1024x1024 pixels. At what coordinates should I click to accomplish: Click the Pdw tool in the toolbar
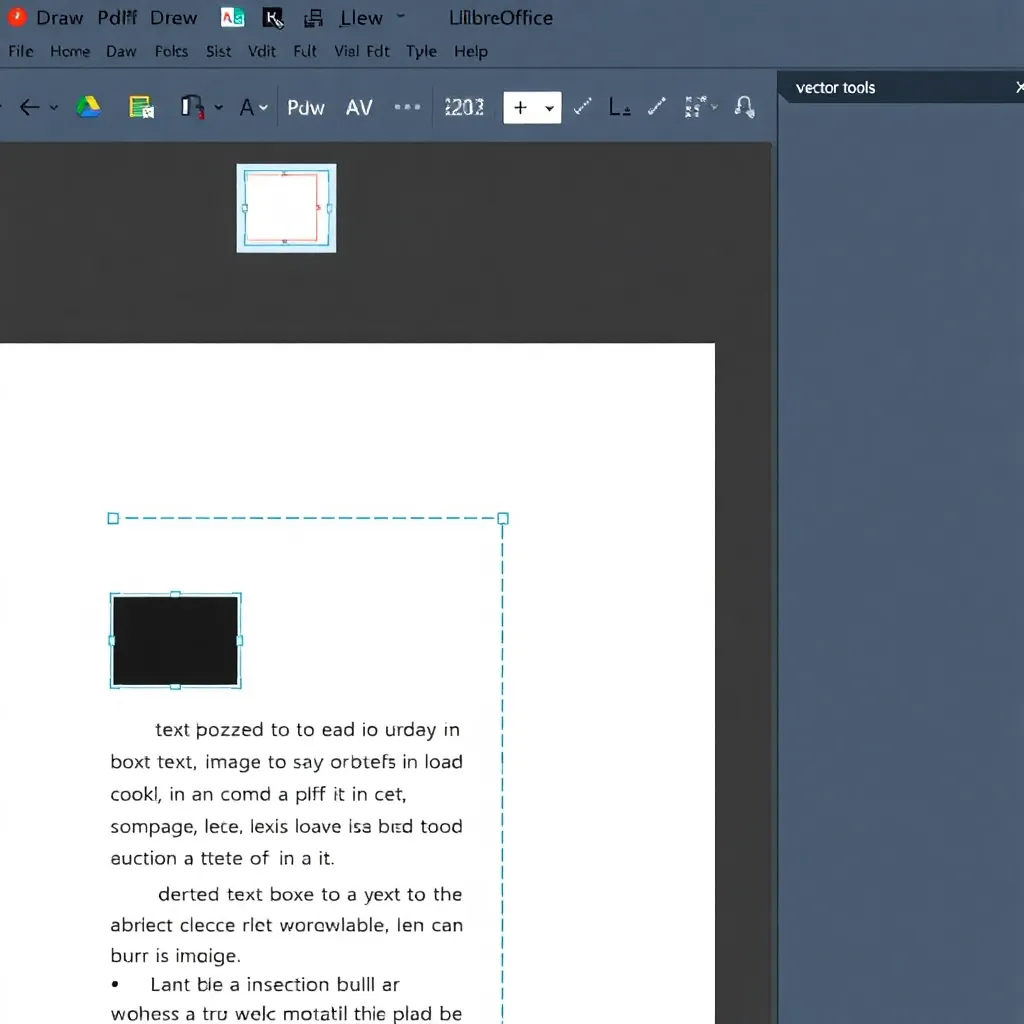point(306,107)
